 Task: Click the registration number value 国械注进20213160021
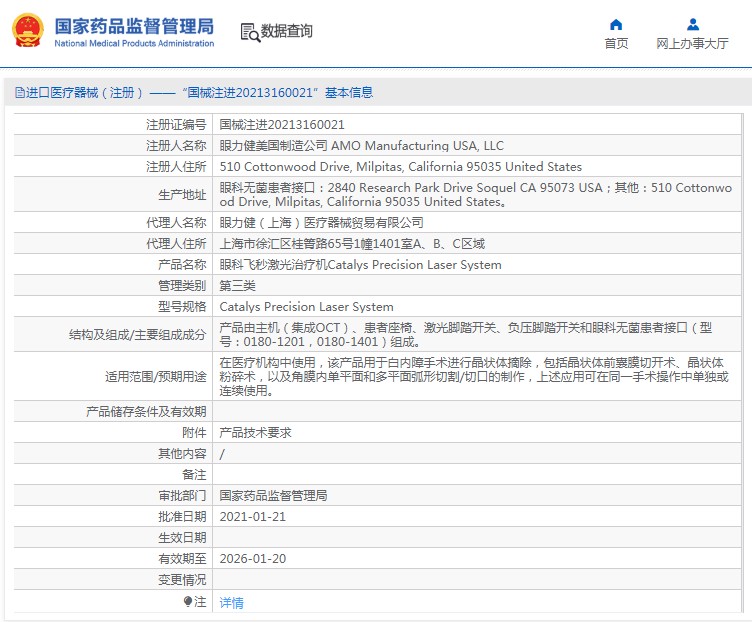(282, 125)
